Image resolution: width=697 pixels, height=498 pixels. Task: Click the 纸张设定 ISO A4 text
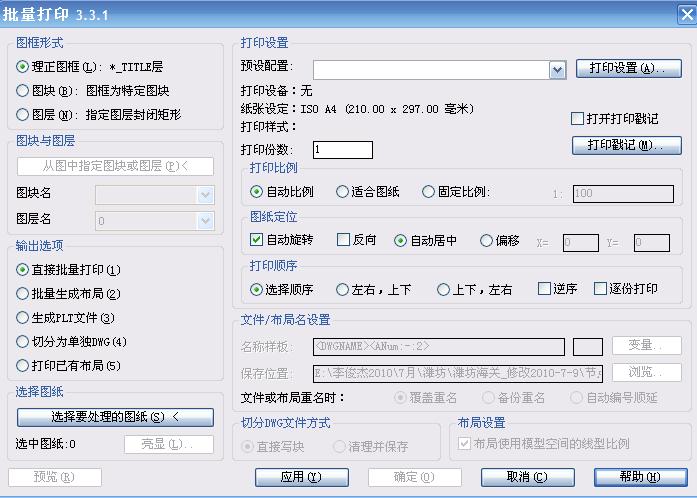click(357, 109)
